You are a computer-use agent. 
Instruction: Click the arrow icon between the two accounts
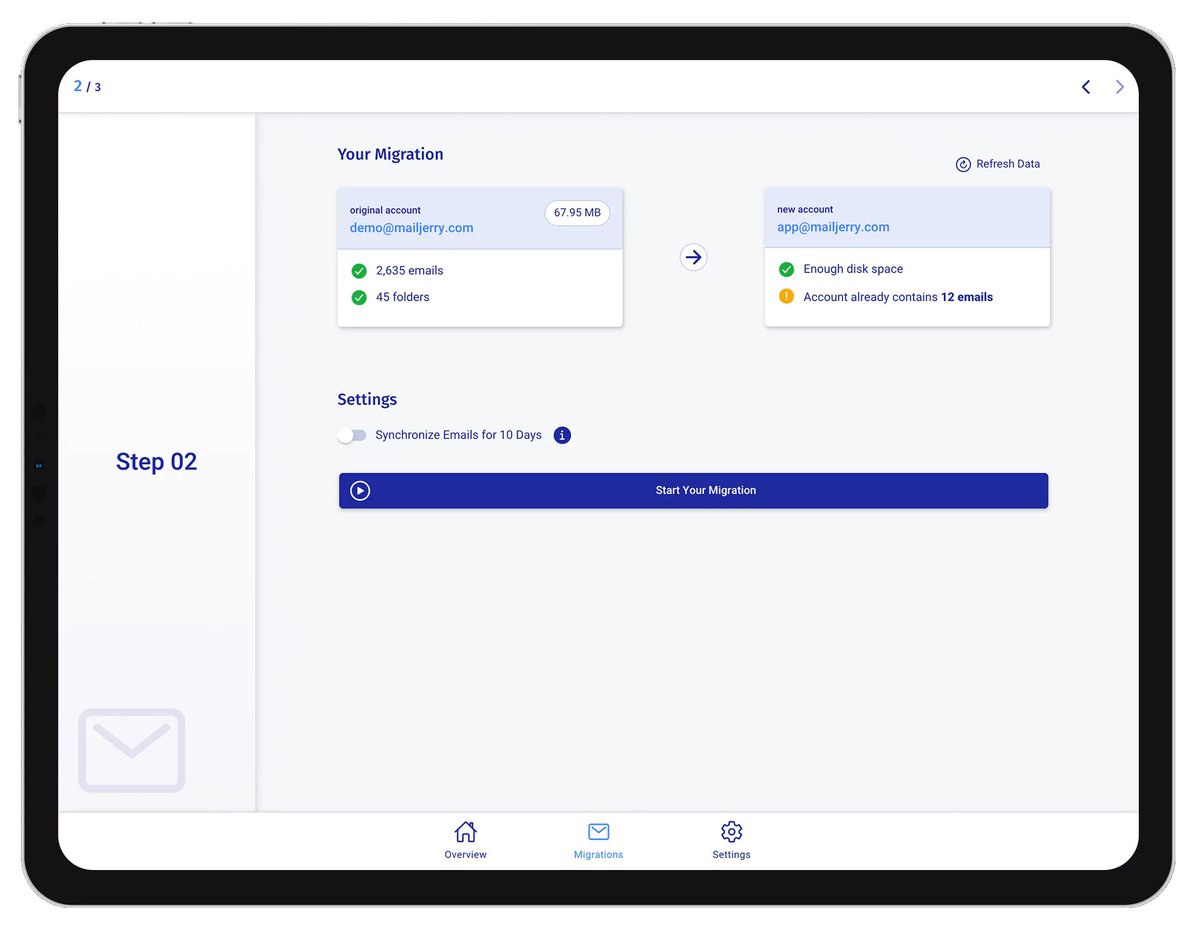694,257
